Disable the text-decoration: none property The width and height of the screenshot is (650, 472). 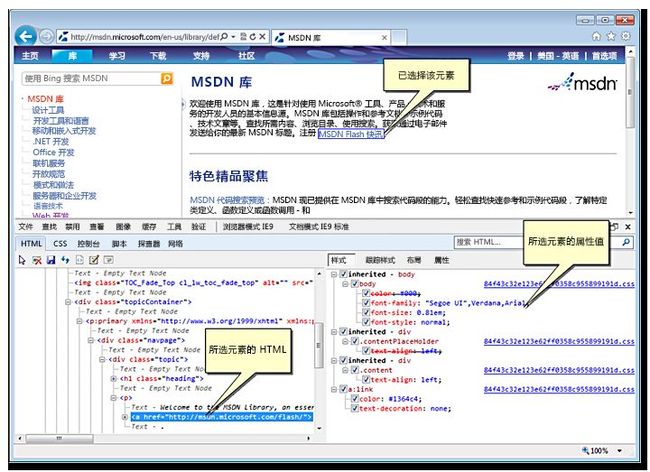pos(354,408)
